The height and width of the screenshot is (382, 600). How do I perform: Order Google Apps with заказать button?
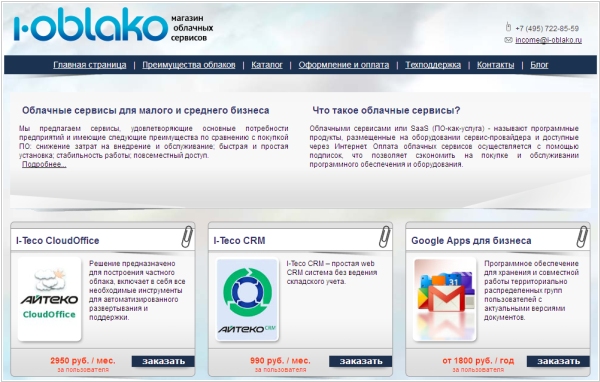tap(558, 361)
